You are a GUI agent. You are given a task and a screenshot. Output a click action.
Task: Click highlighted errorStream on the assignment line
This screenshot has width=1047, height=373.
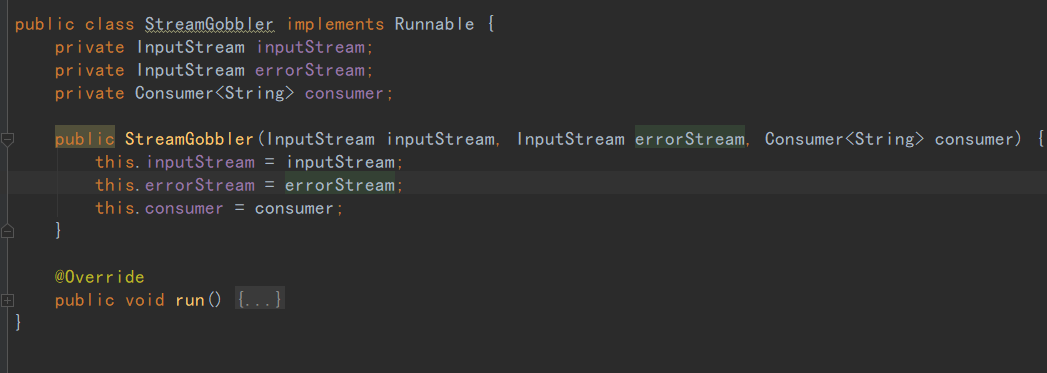[339, 185]
